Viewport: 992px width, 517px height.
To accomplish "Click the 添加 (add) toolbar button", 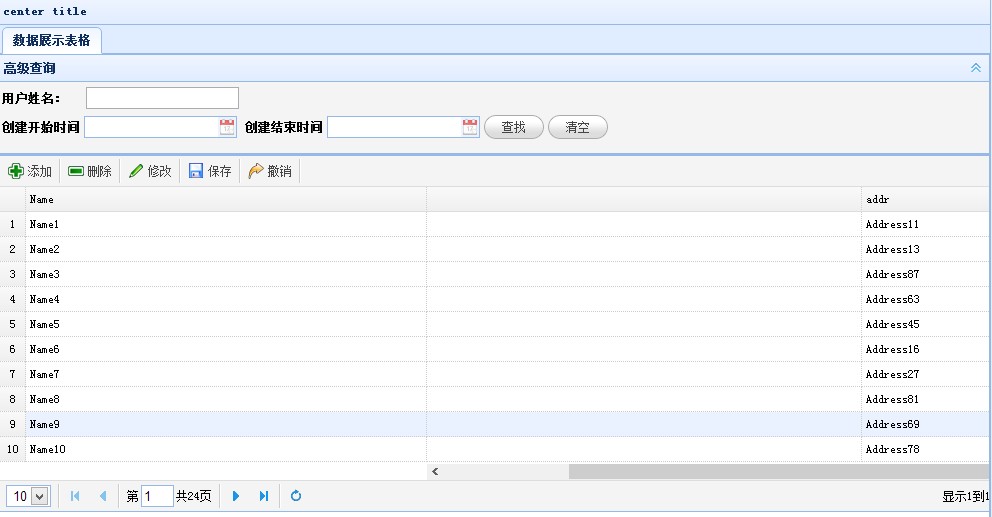I will click(30, 171).
